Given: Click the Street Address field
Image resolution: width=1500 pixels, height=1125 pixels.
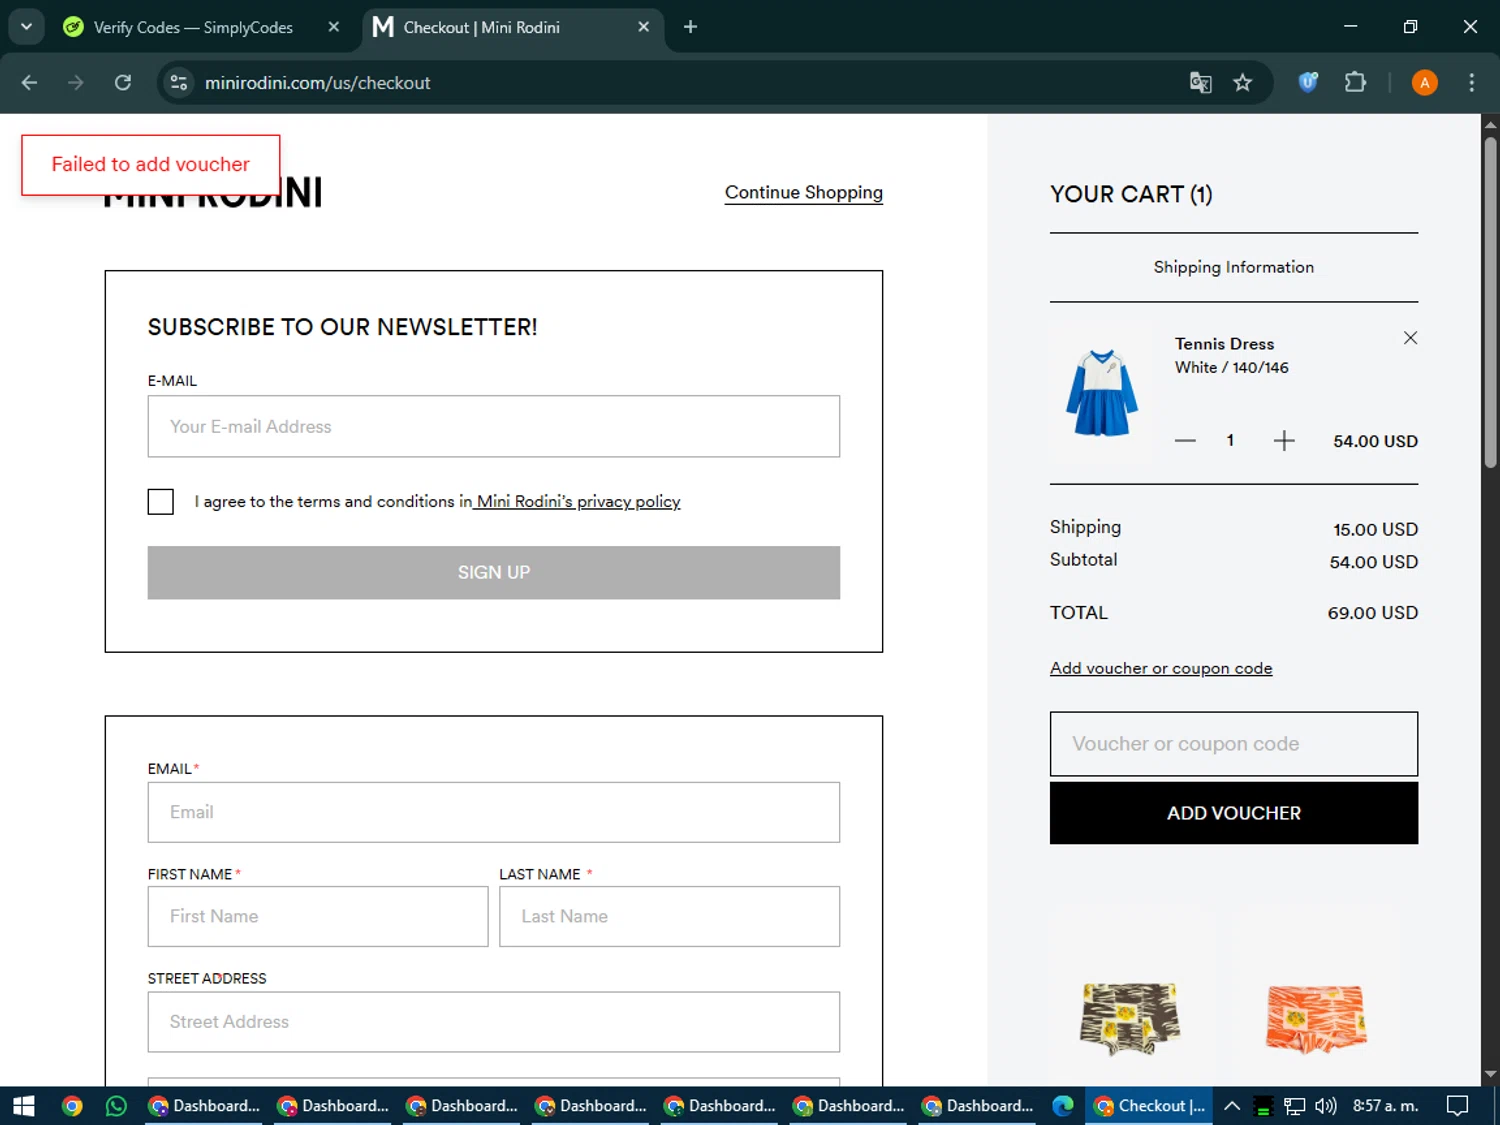Looking at the screenshot, I should click(494, 1021).
